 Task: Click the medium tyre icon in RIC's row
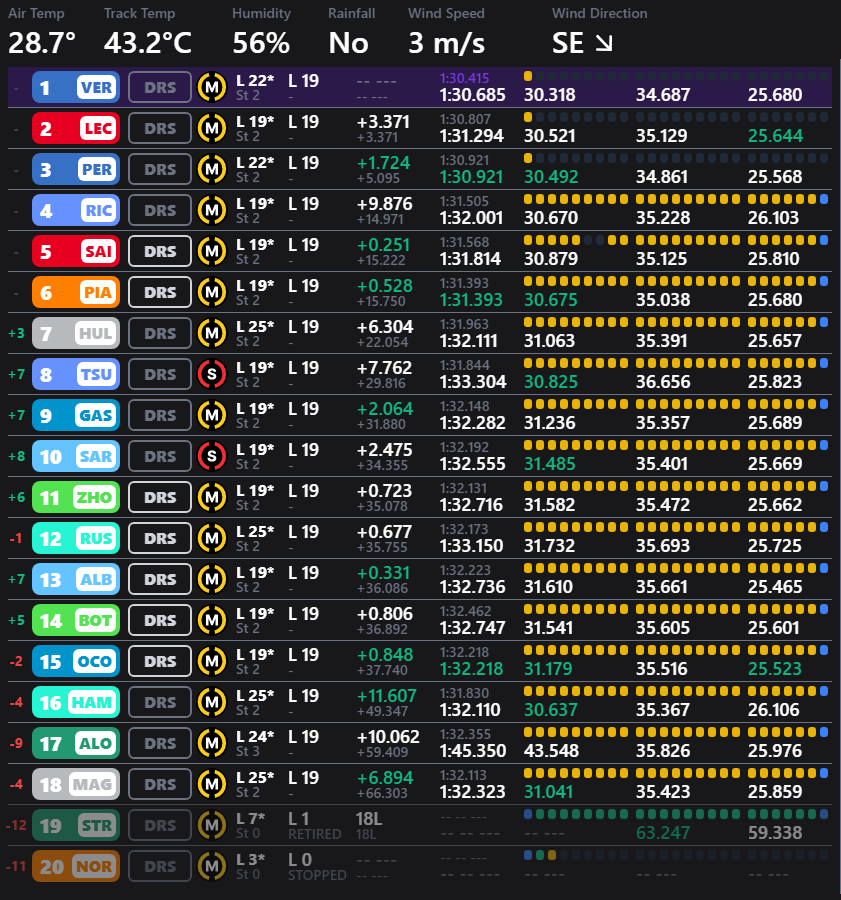coord(212,210)
